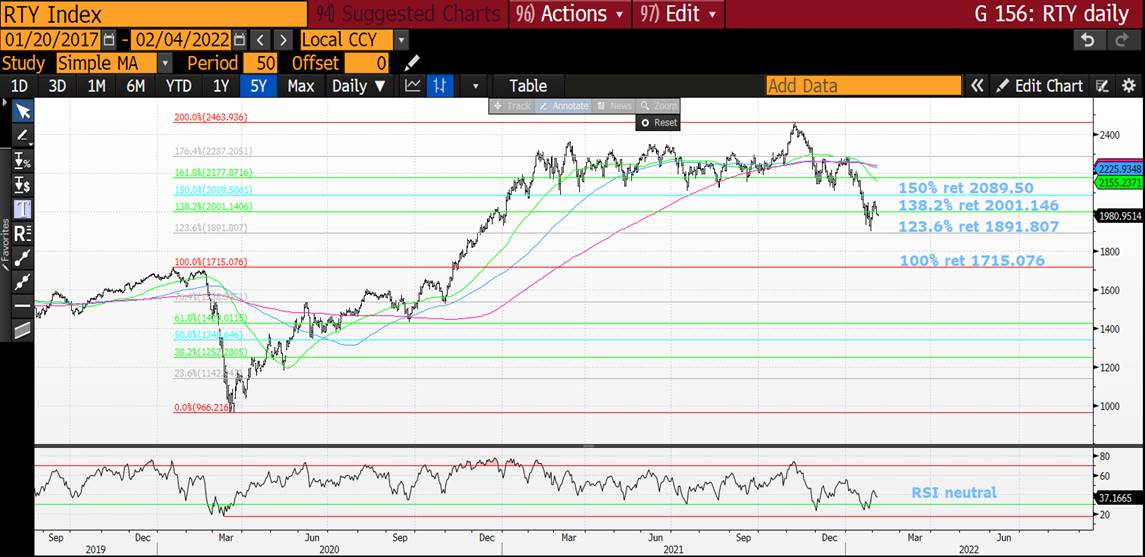1145x557 pixels.
Task: Enable Annotate mode on chart
Action: pyautogui.click(x=563, y=106)
